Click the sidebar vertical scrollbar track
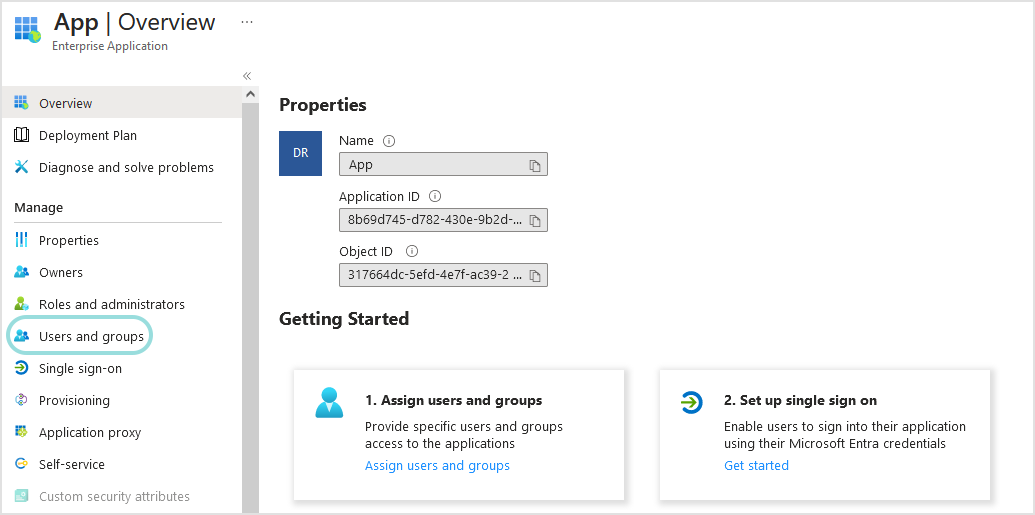The image size is (1035, 515). (250, 307)
